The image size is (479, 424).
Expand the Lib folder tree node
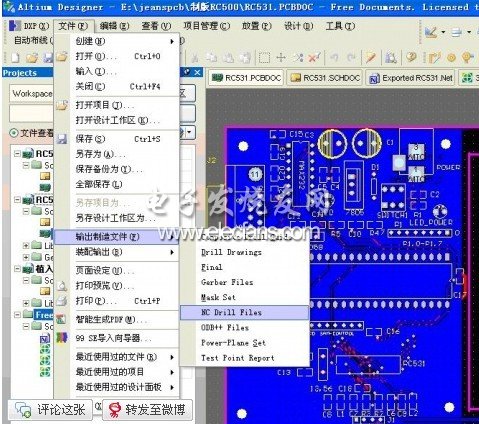click(x=26, y=246)
